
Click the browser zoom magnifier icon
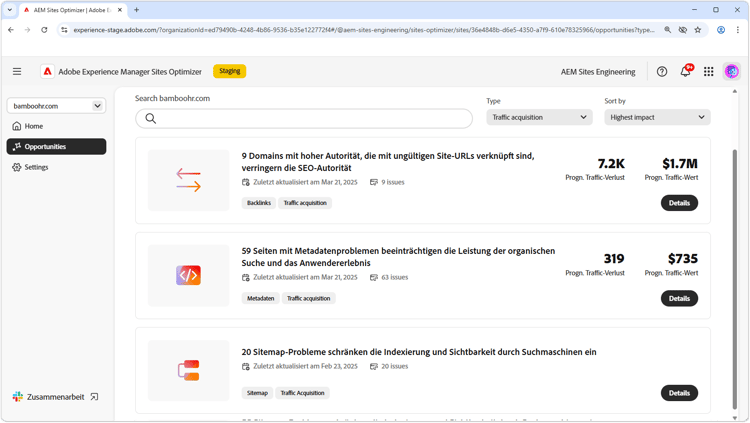pos(667,30)
